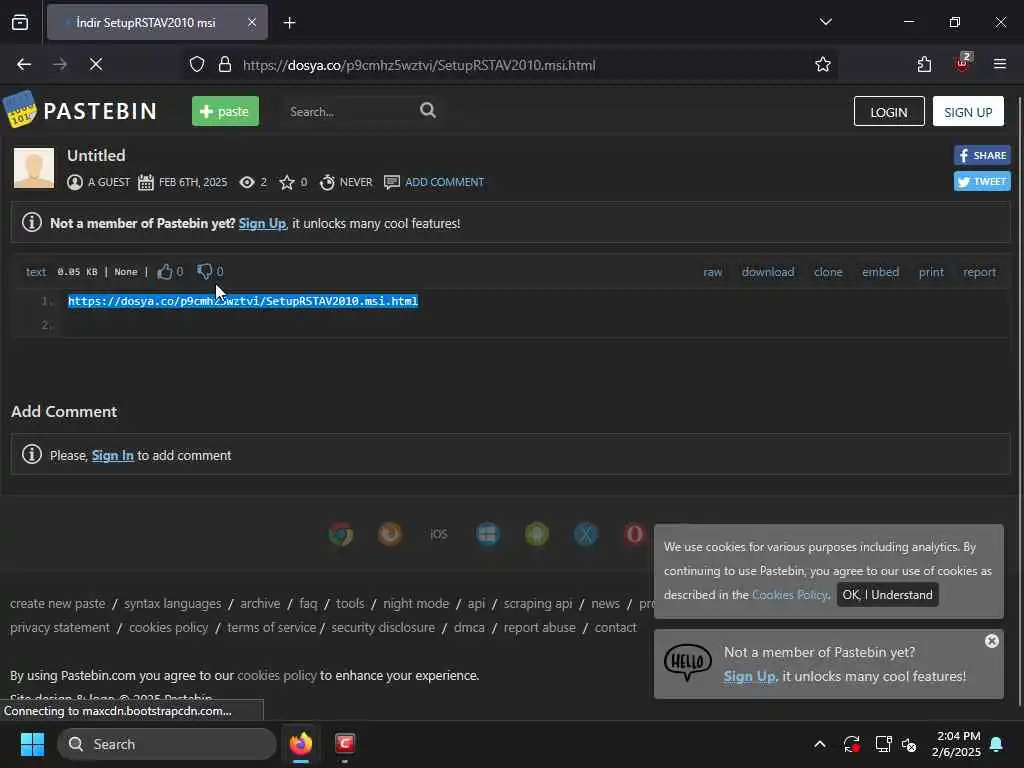Open the iOS app link

[439, 534]
